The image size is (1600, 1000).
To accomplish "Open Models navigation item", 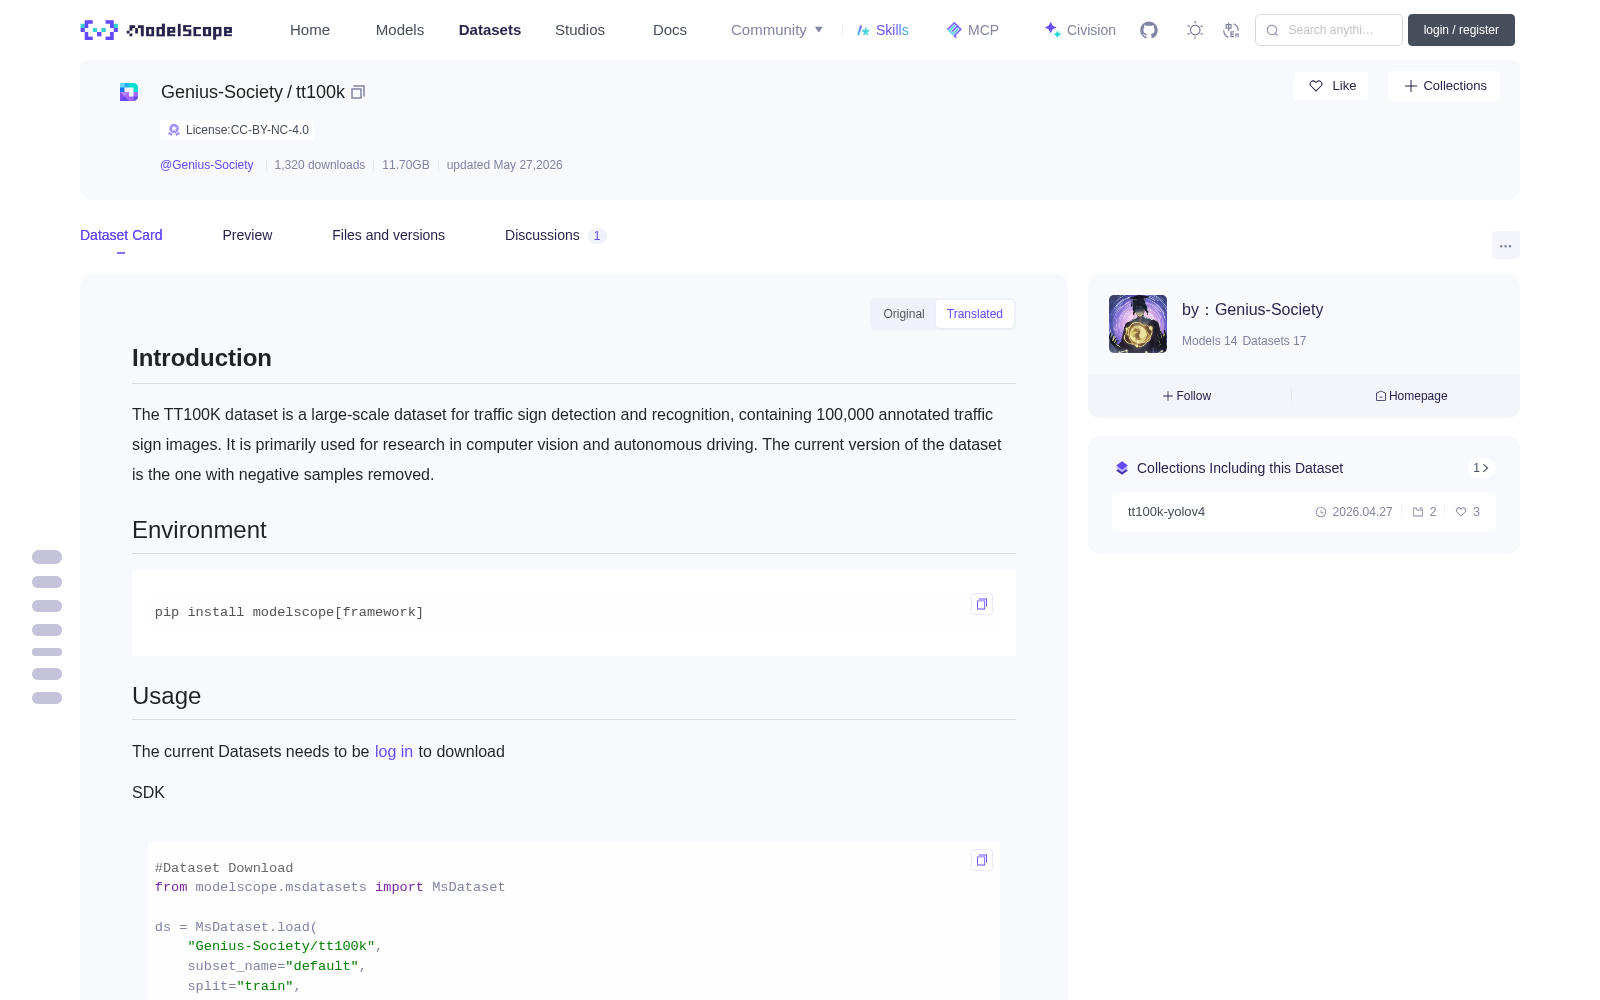I will [x=400, y=30].
